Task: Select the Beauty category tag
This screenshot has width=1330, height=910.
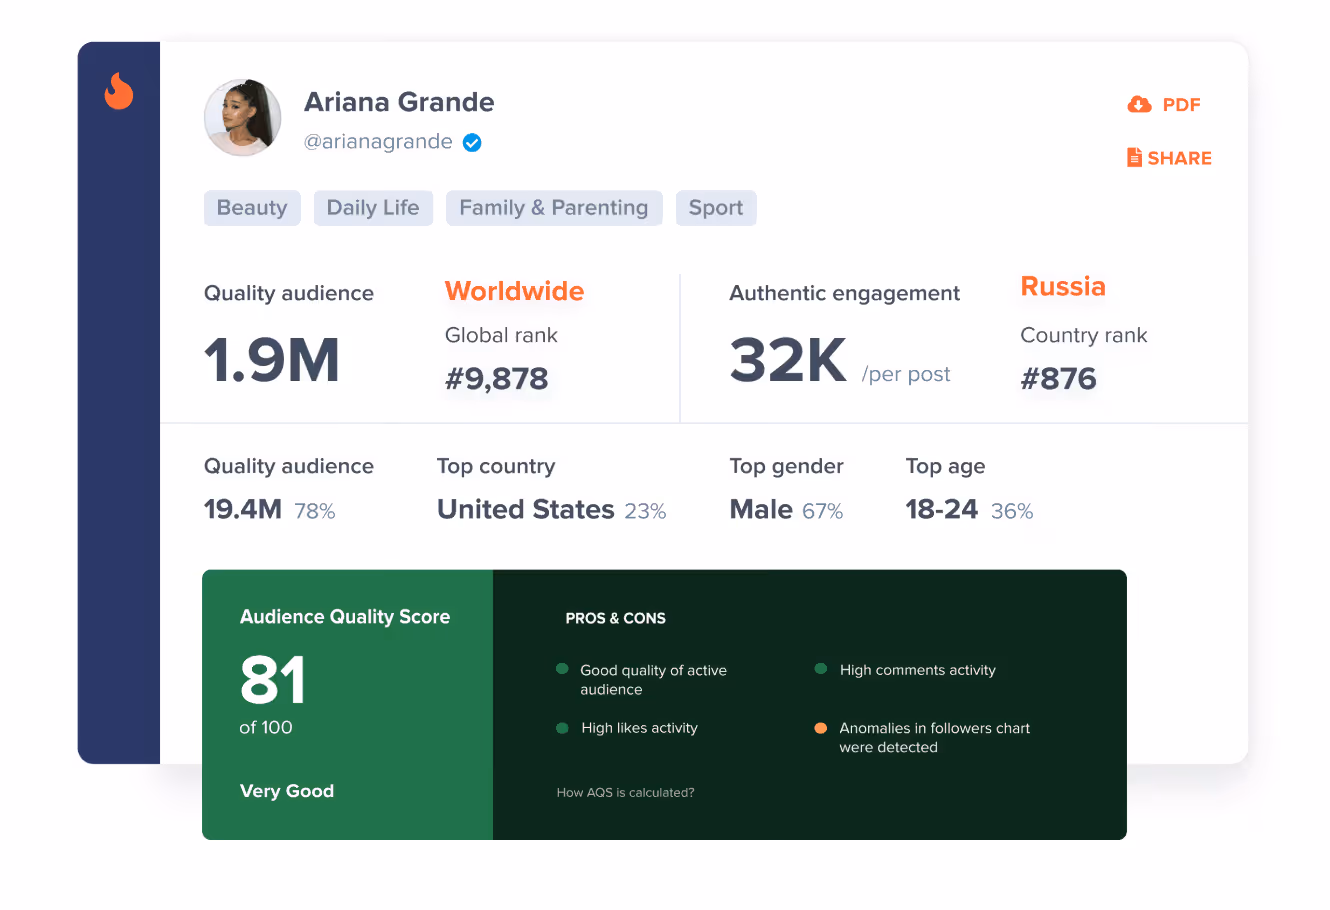Action: 252,208
